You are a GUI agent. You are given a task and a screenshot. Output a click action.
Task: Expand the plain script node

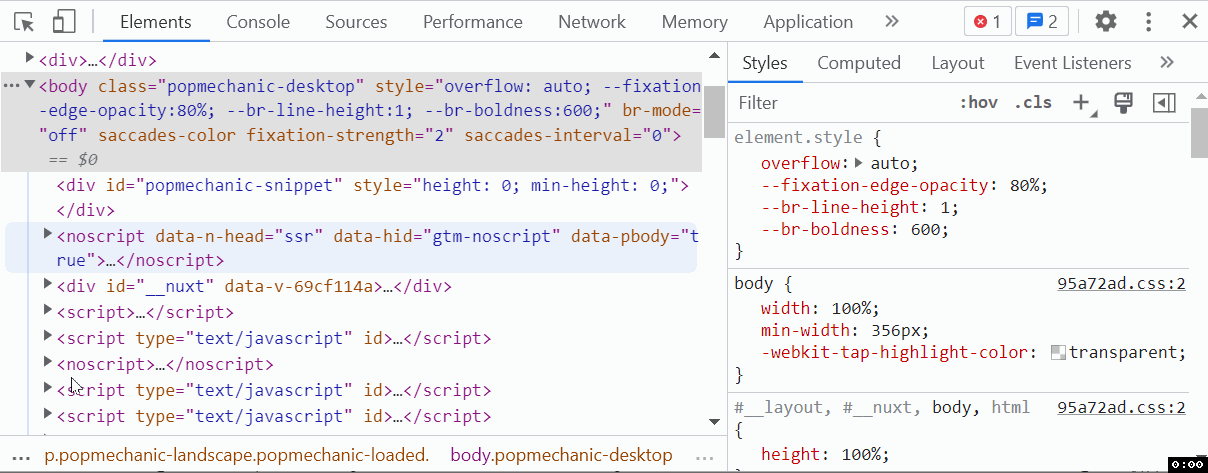point(47,310)
